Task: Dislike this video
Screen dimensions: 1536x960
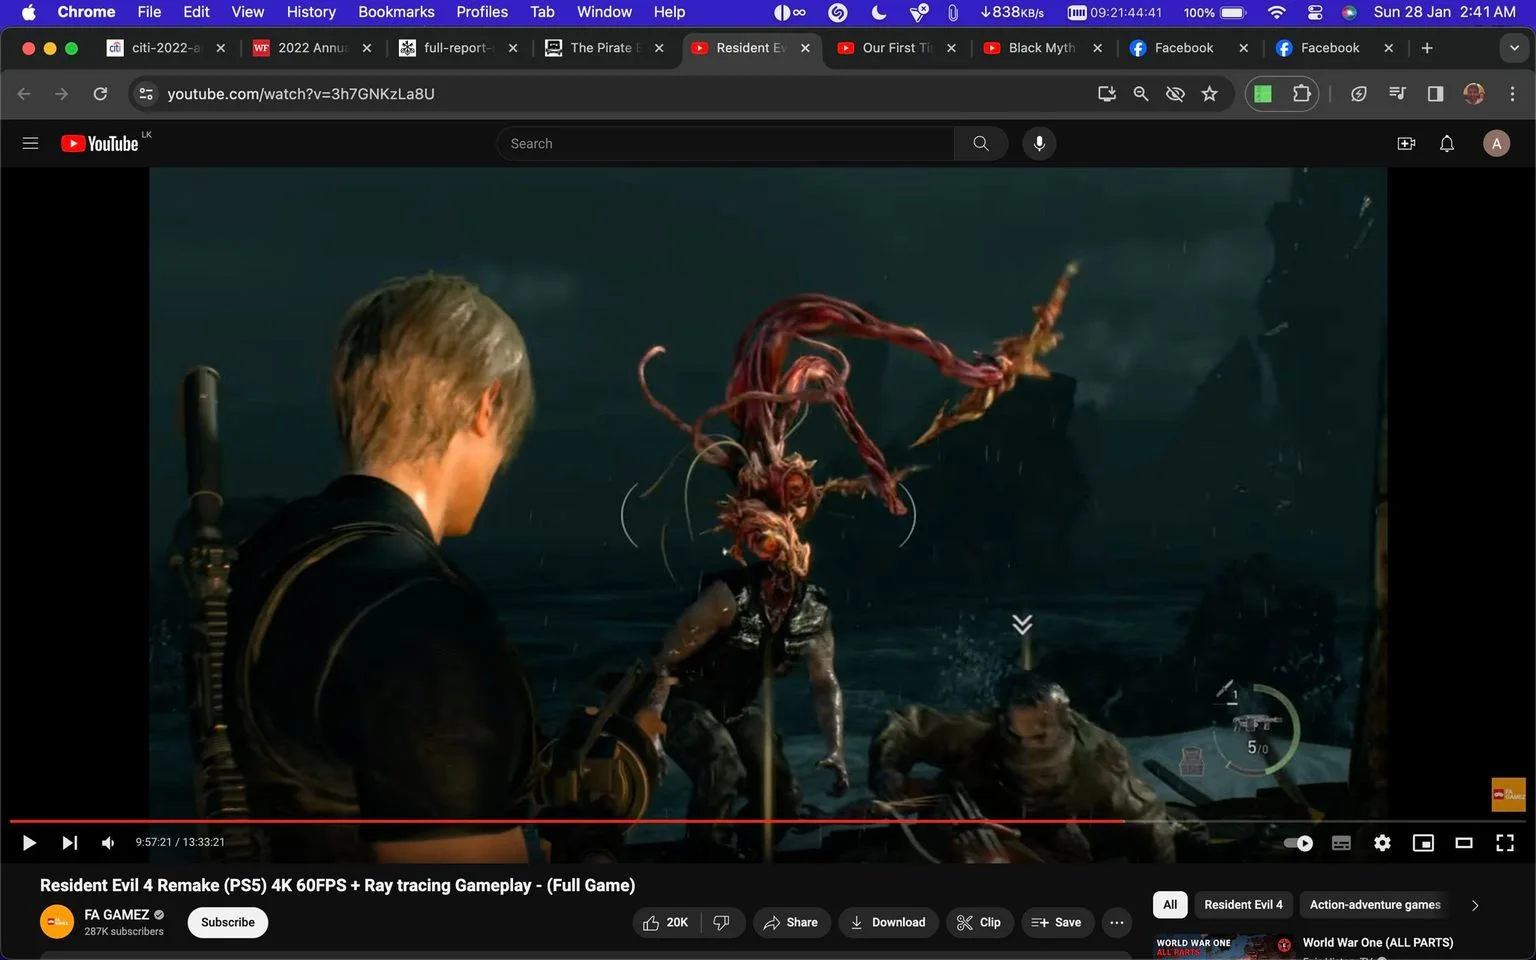Action: tap(722, 922)
